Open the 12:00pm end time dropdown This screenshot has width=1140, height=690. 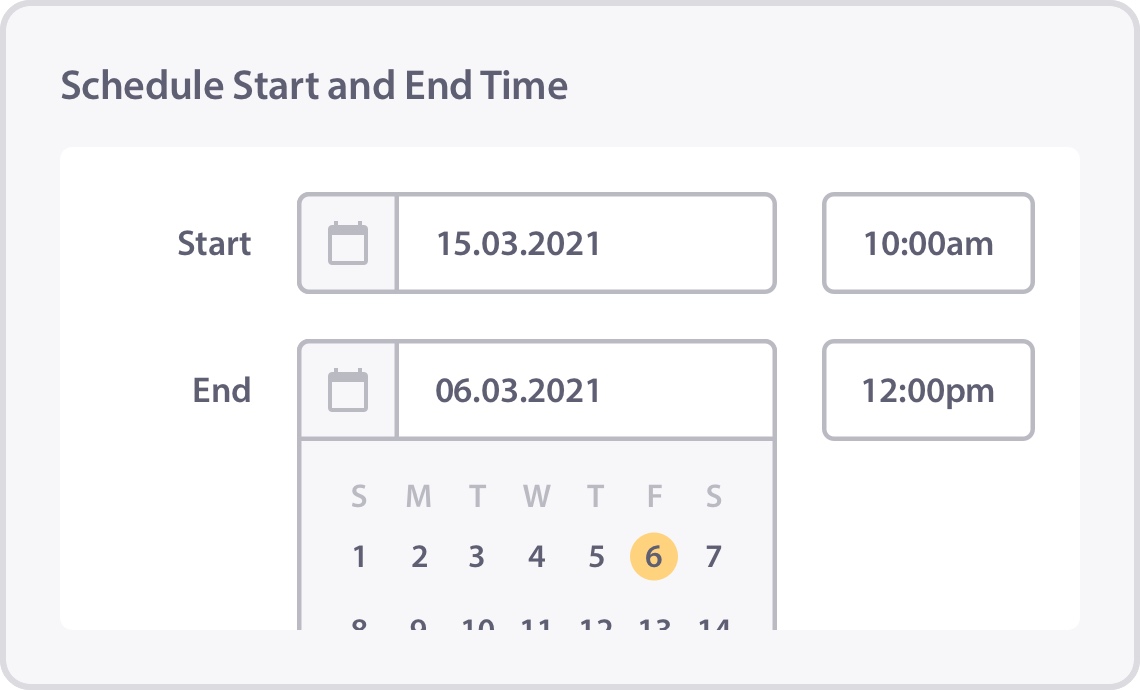(928, 390)
